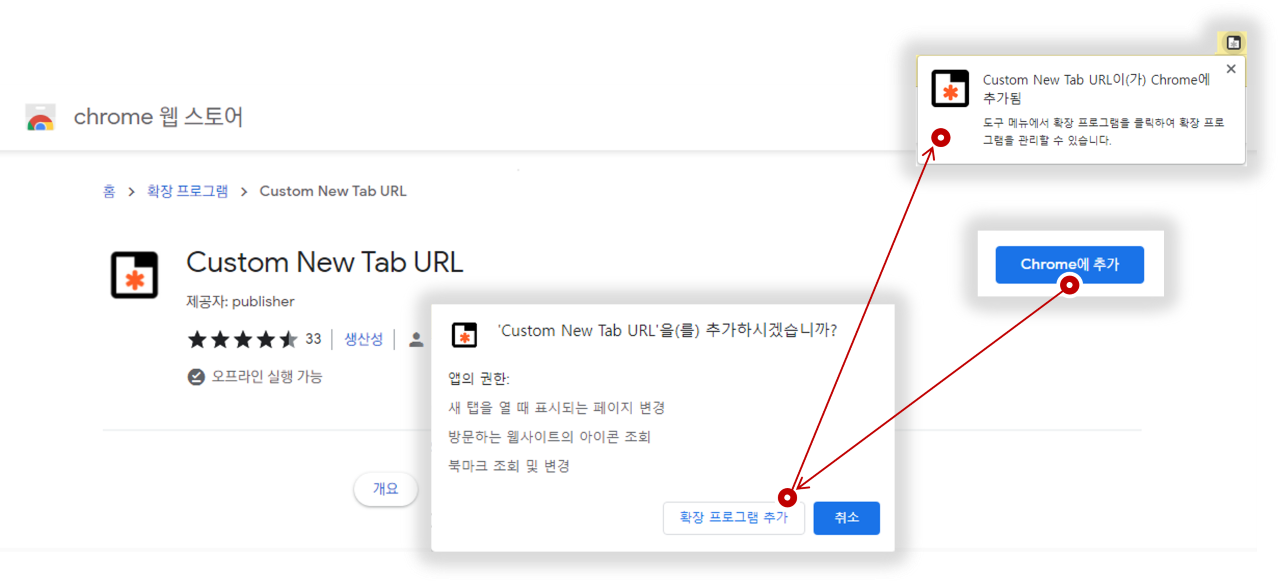Screen dimensions: 1280x583
Task: Click the Custom New Tab URL icon in the notification popup
Action: 950,88
